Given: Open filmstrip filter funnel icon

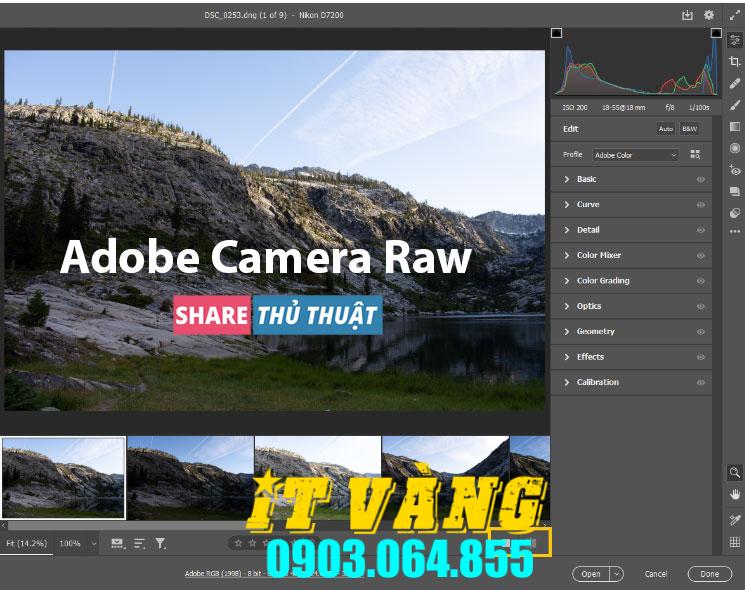Looking at the screenshot, I should (x=161, y=543).
